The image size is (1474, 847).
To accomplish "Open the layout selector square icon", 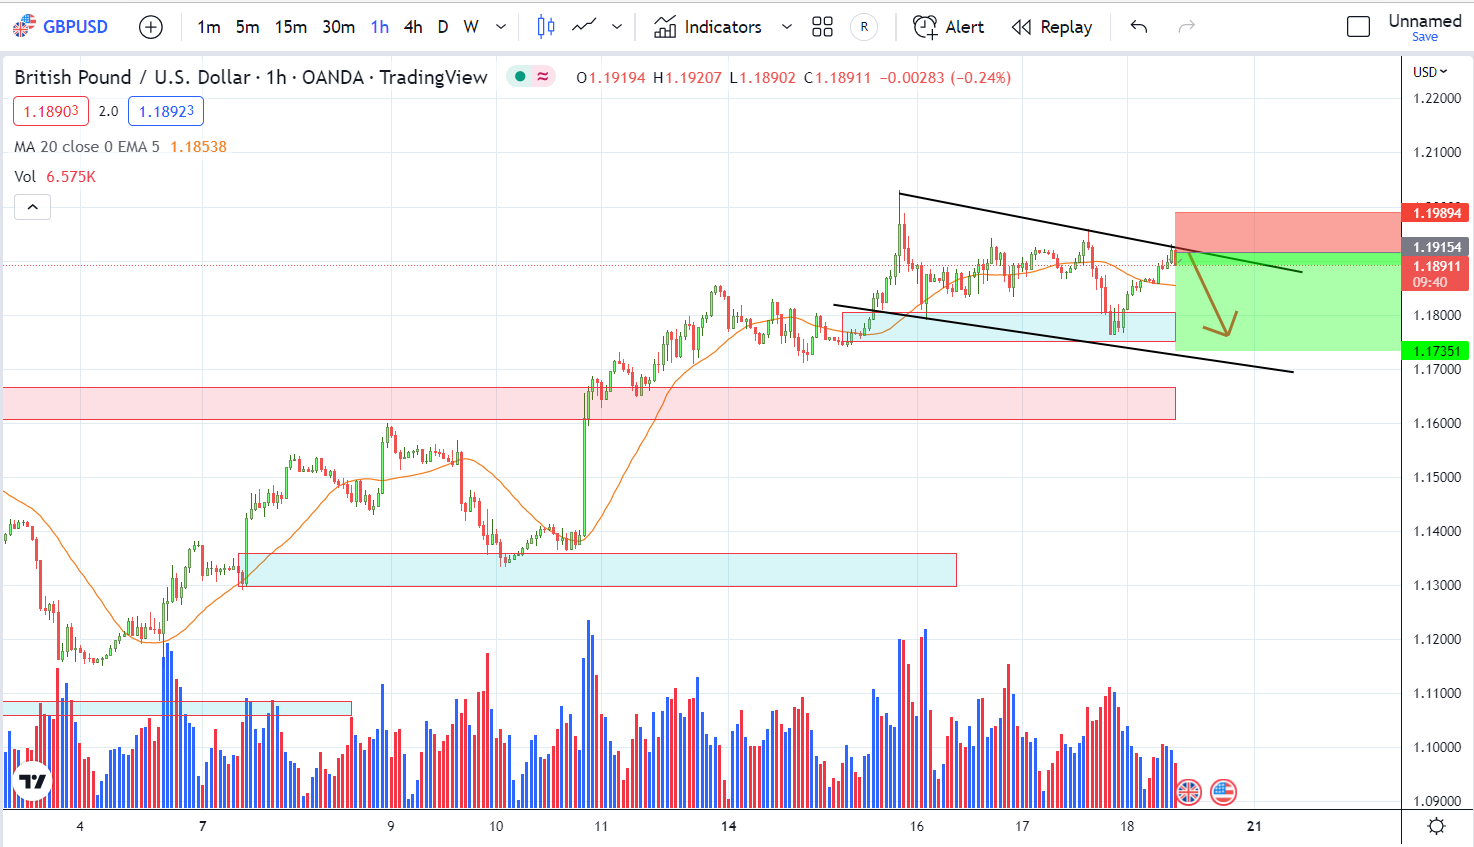I will tap(1358, 27).
